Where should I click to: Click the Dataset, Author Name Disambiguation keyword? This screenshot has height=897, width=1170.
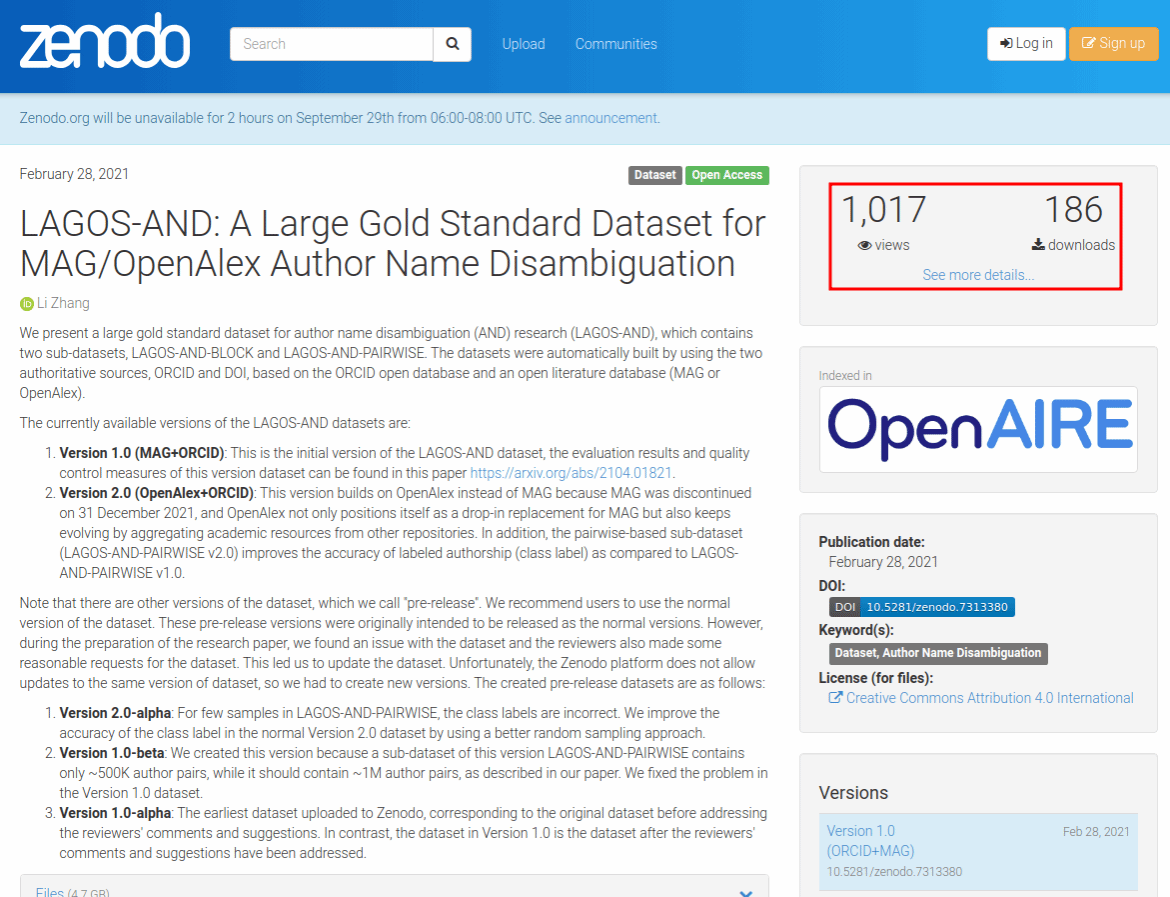tap(938, 653)
